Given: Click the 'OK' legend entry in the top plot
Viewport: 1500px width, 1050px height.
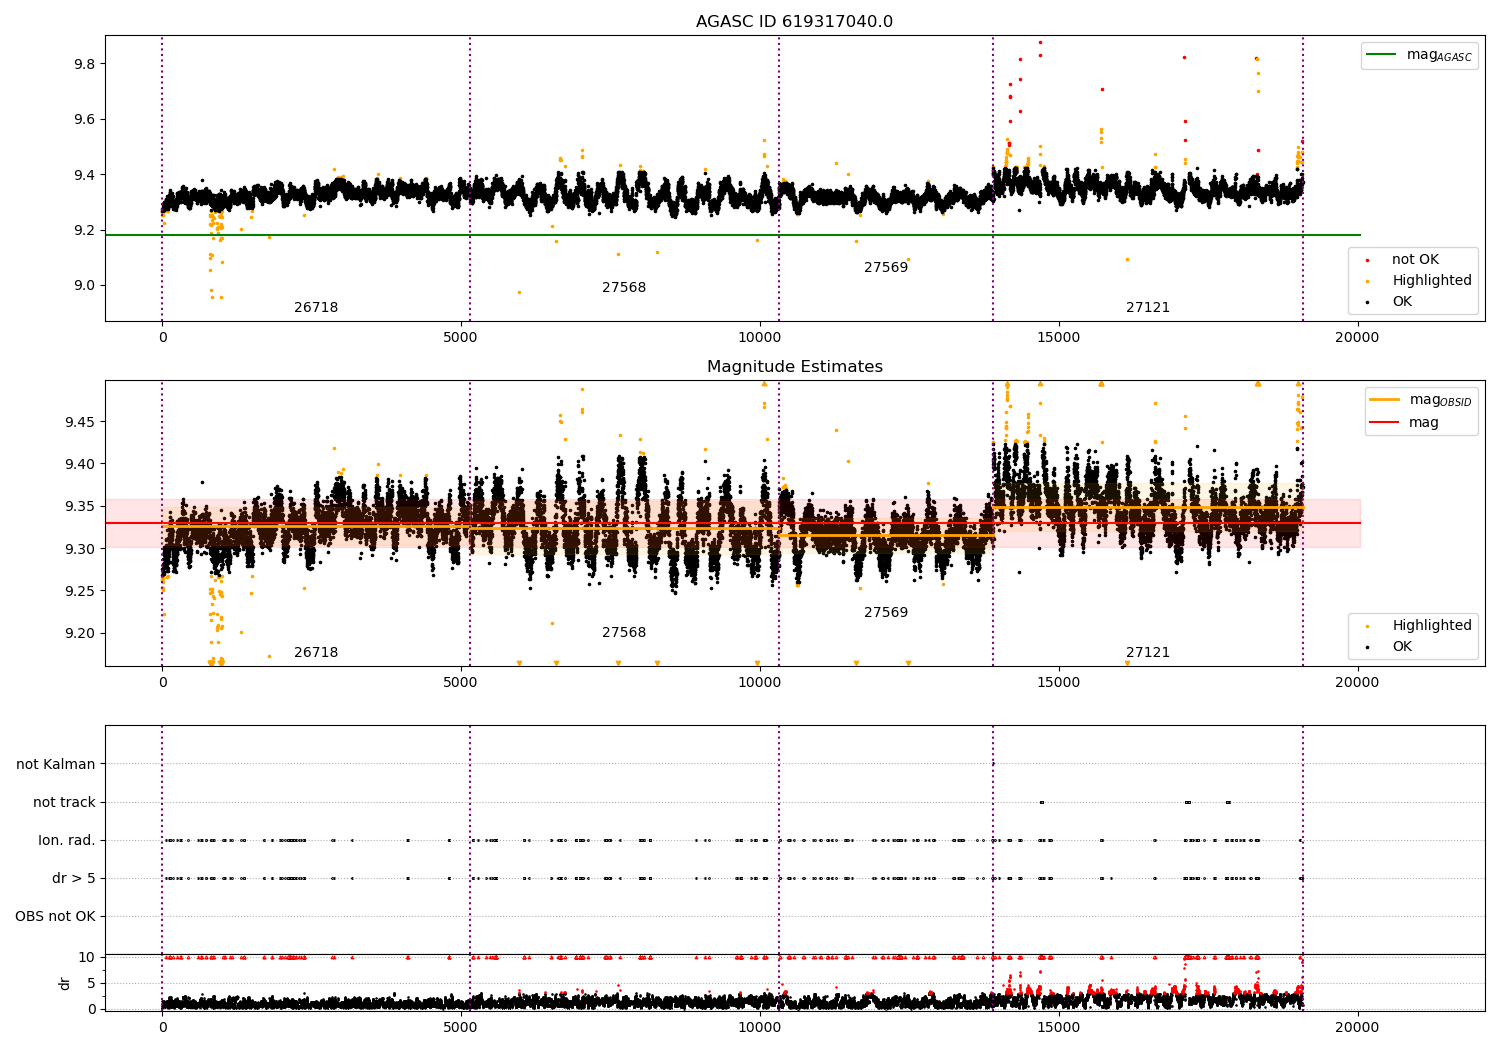Looking at the screenshot, I should click(1402, 302).
